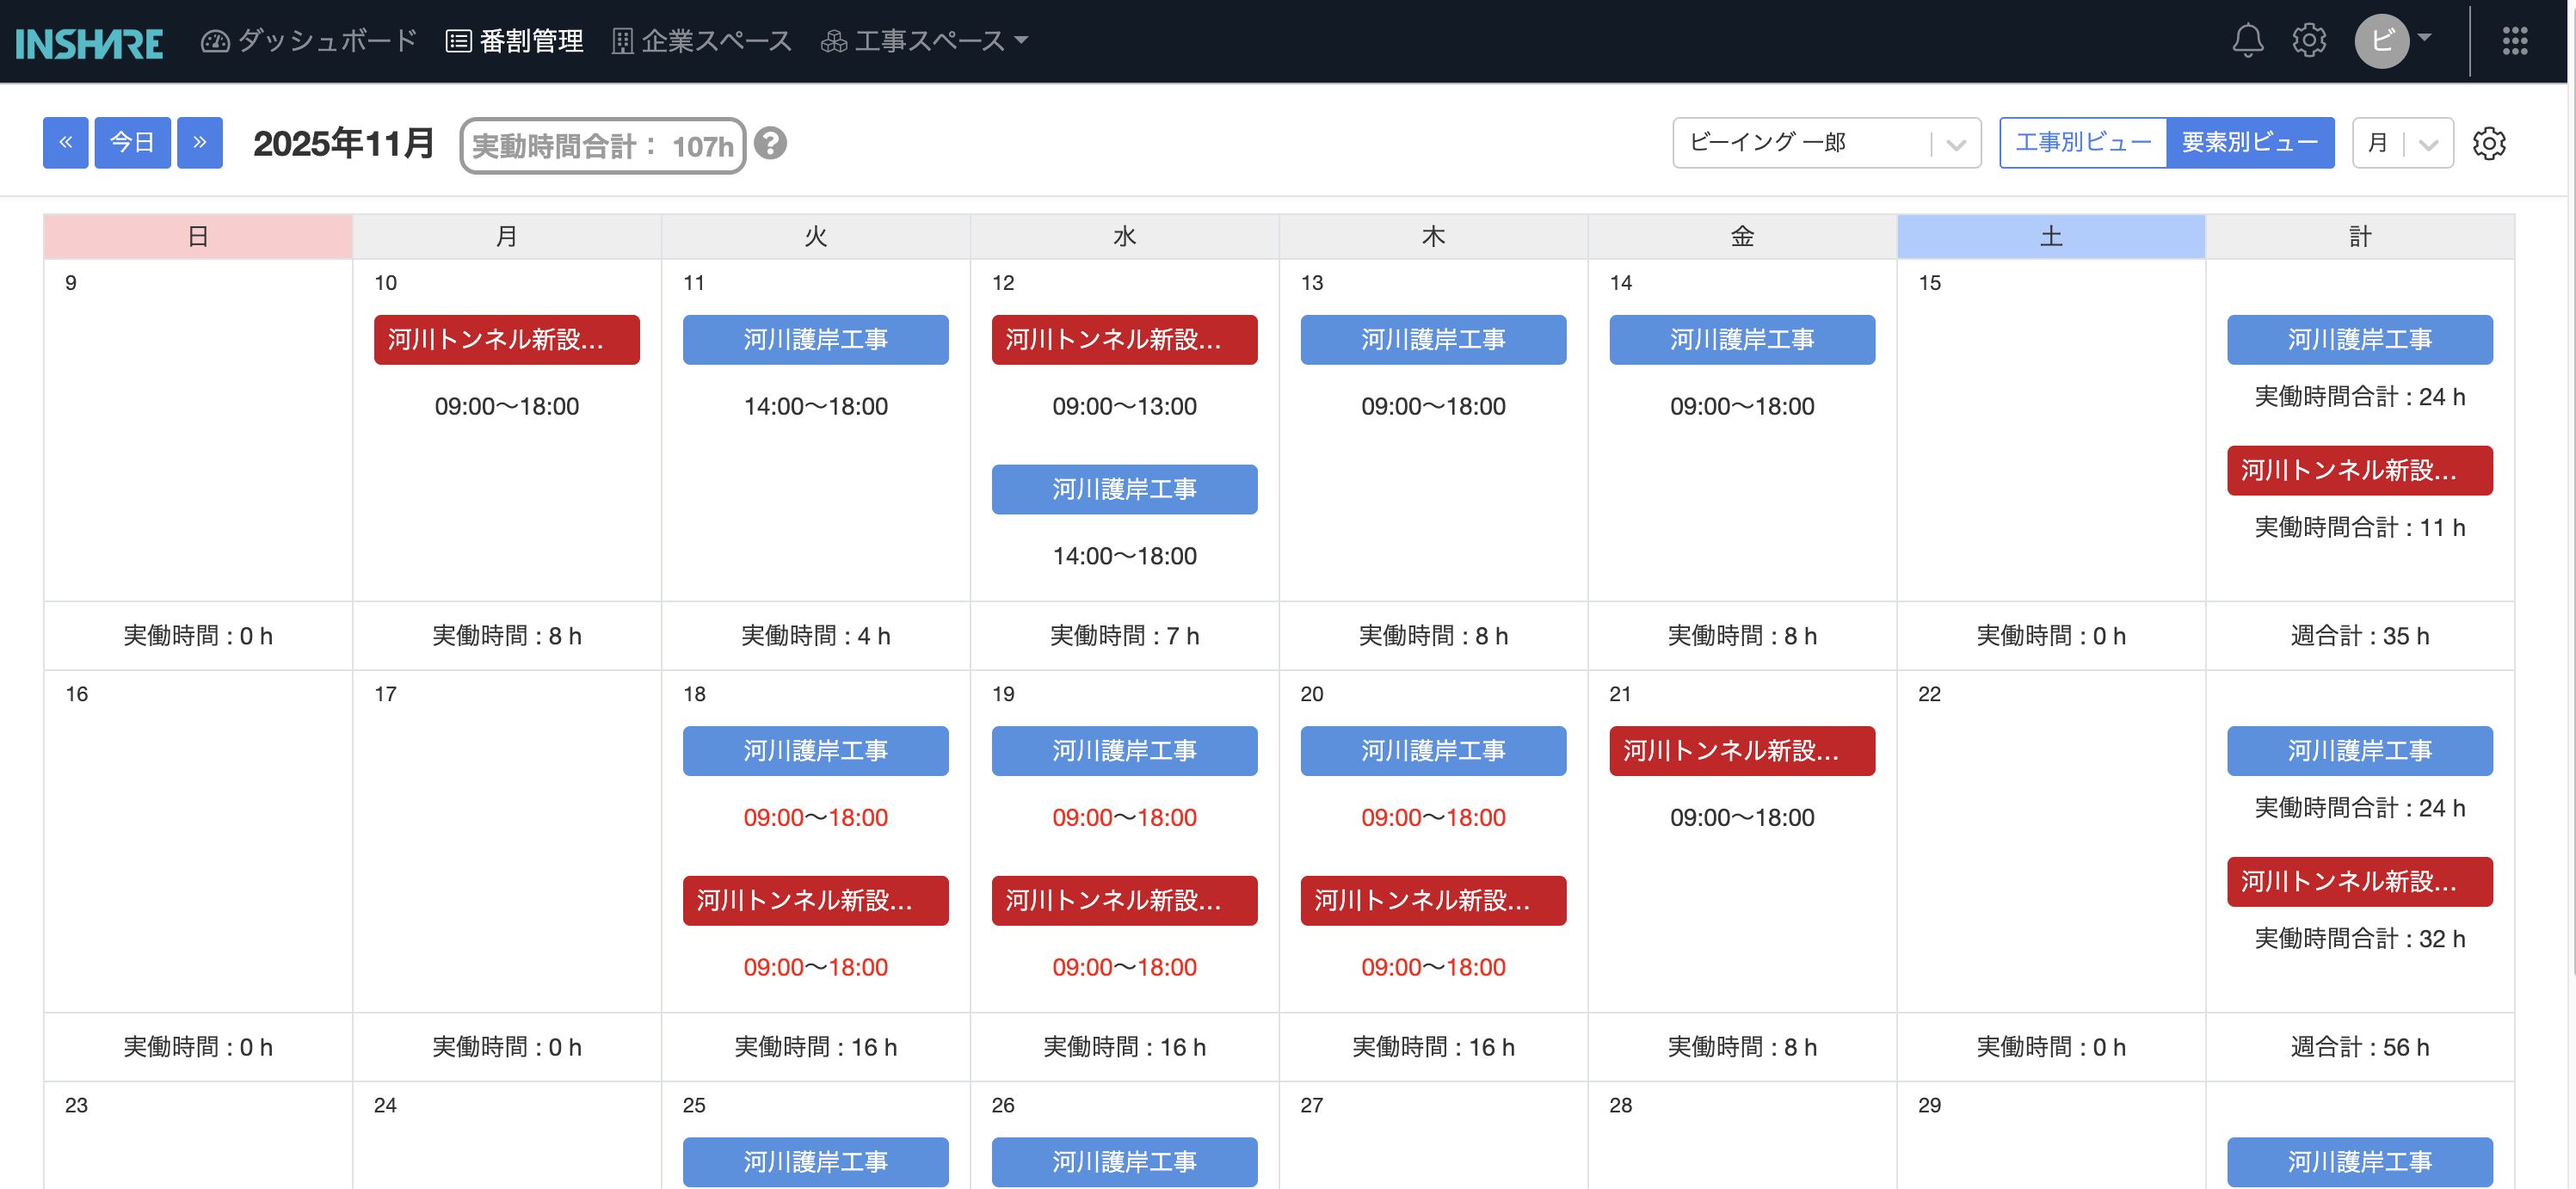Click first week 河川護岸工事 total chip
2576x1189 pixels.
coord(2360,340)
